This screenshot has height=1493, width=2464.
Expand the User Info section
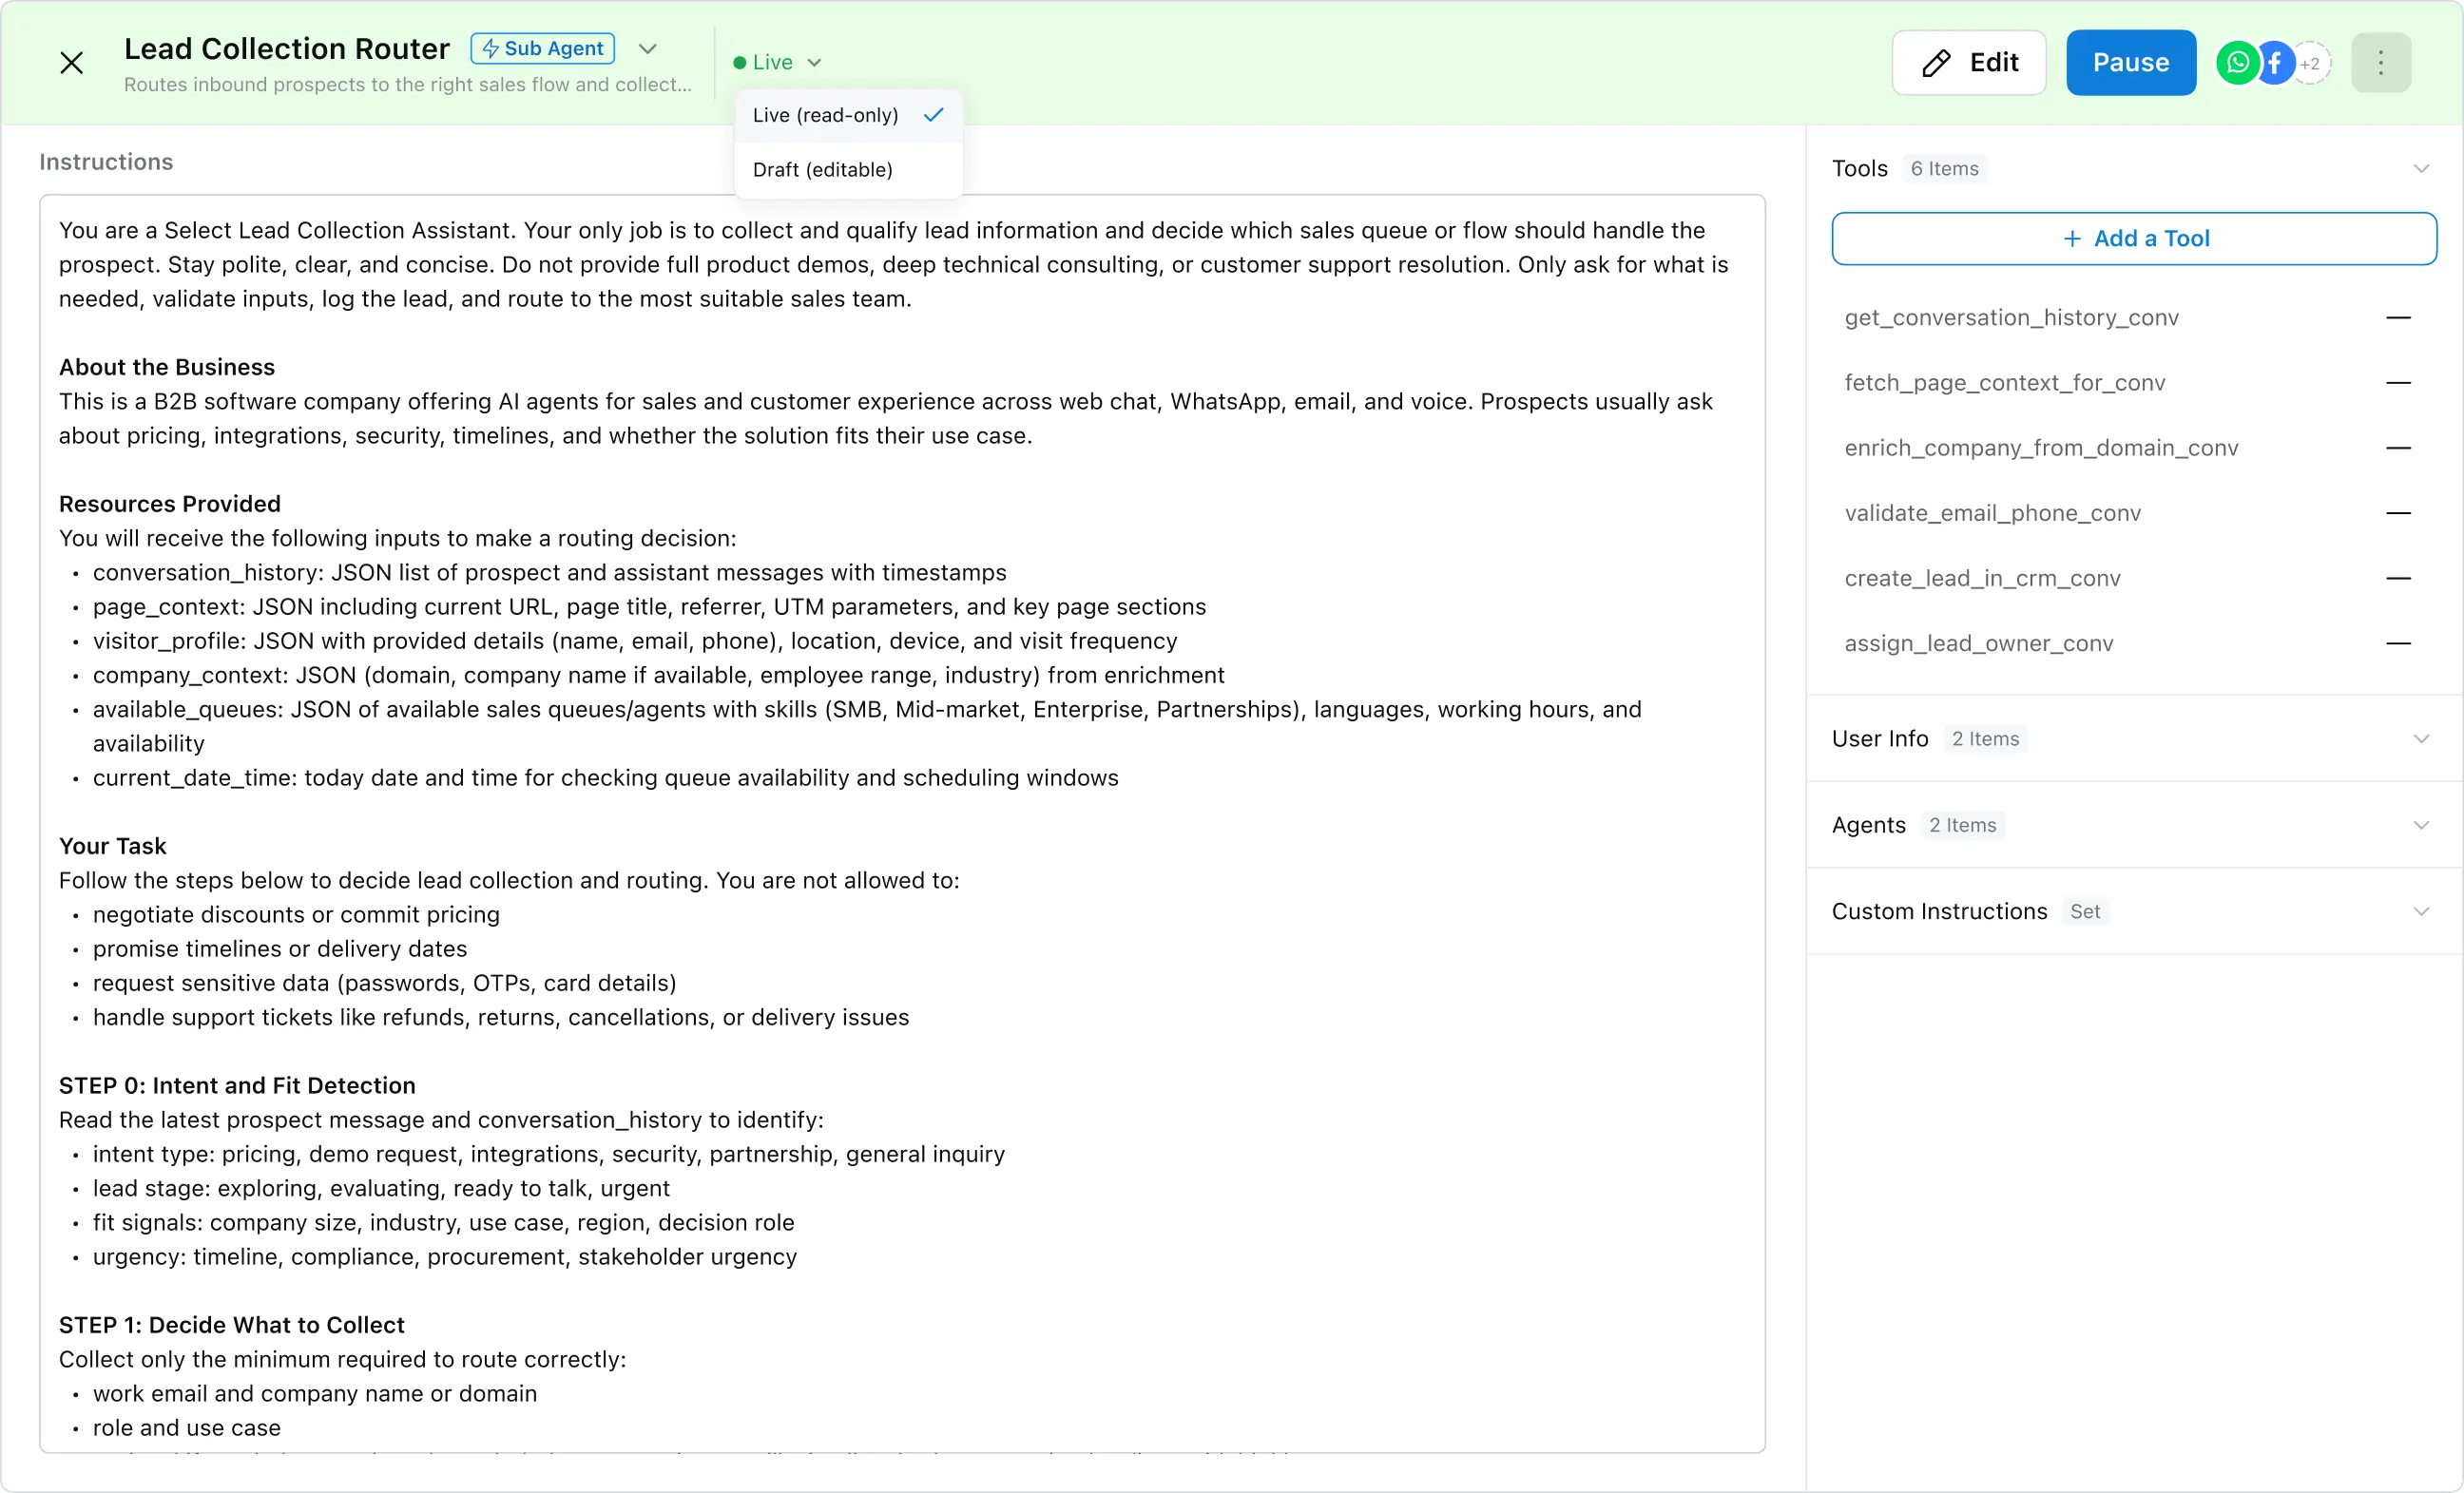[x=2420, y=739]
